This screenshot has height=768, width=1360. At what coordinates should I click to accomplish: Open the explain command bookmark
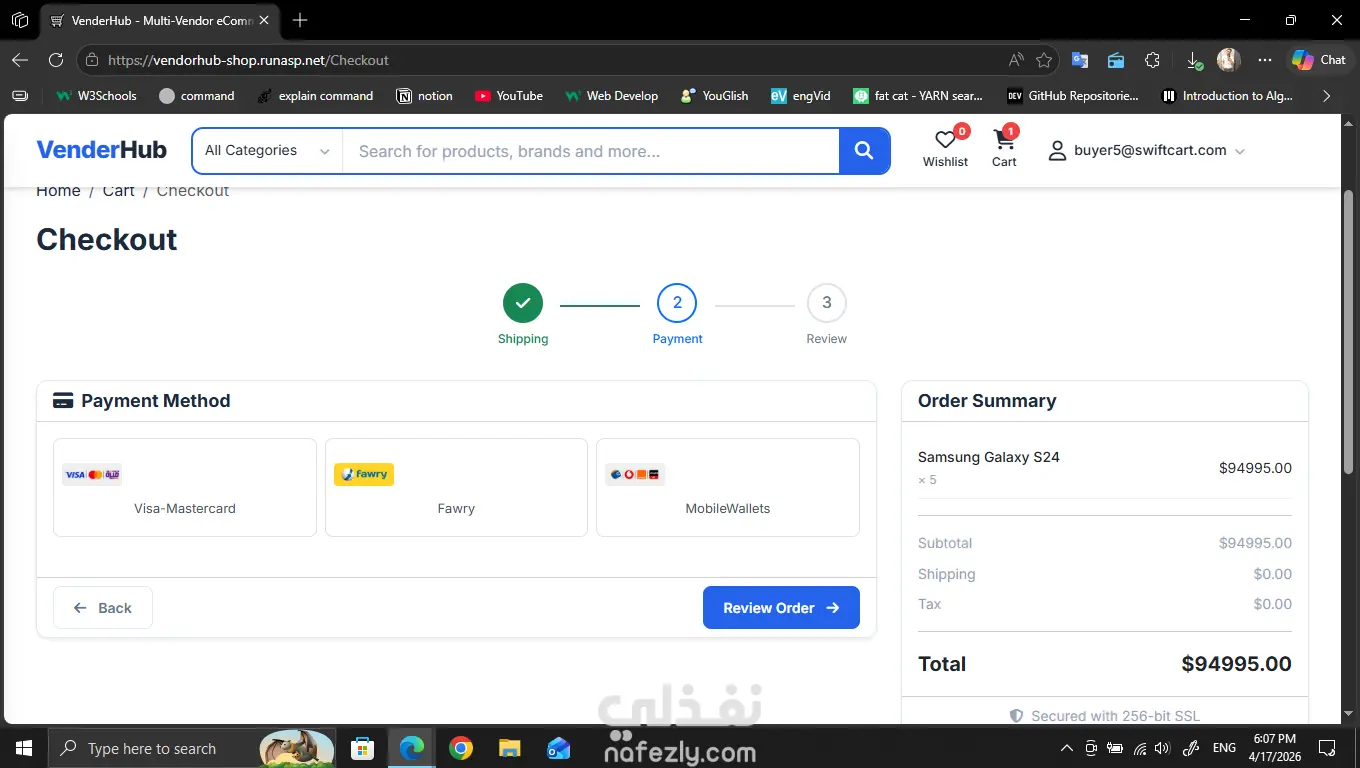coord(315,96)
